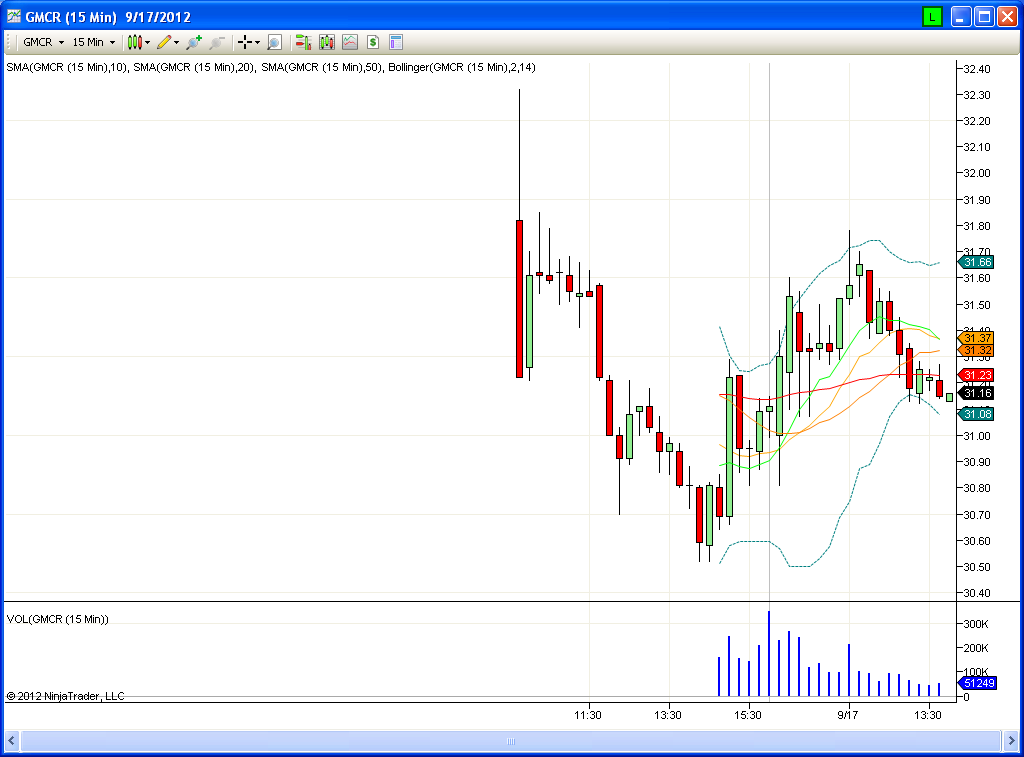Click the candlestick chart style icon
The height and width of the screenshot is (757, 1024).
point(135,42)
